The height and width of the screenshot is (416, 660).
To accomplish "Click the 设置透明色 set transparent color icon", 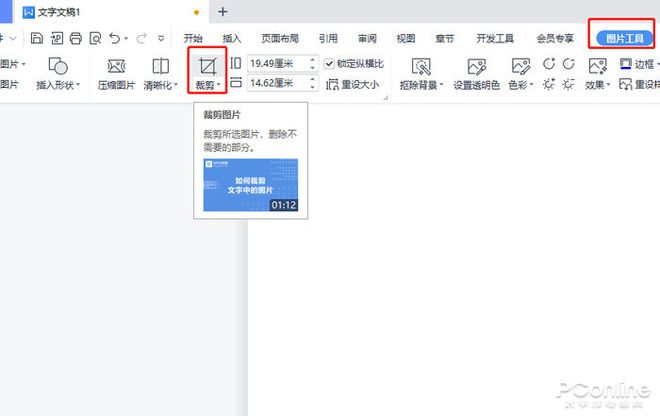I will (x=476, y=67).
